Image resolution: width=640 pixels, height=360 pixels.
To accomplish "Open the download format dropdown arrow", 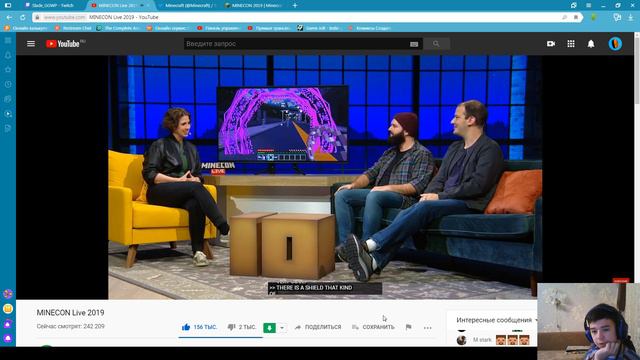I will tap(282, 328).
